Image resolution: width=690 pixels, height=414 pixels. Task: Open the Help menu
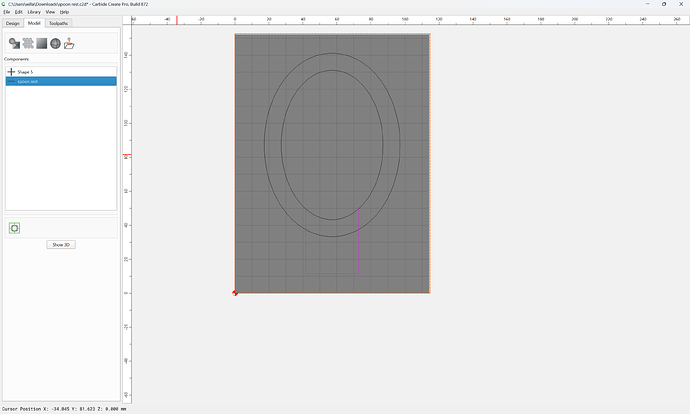pos(64,12)
